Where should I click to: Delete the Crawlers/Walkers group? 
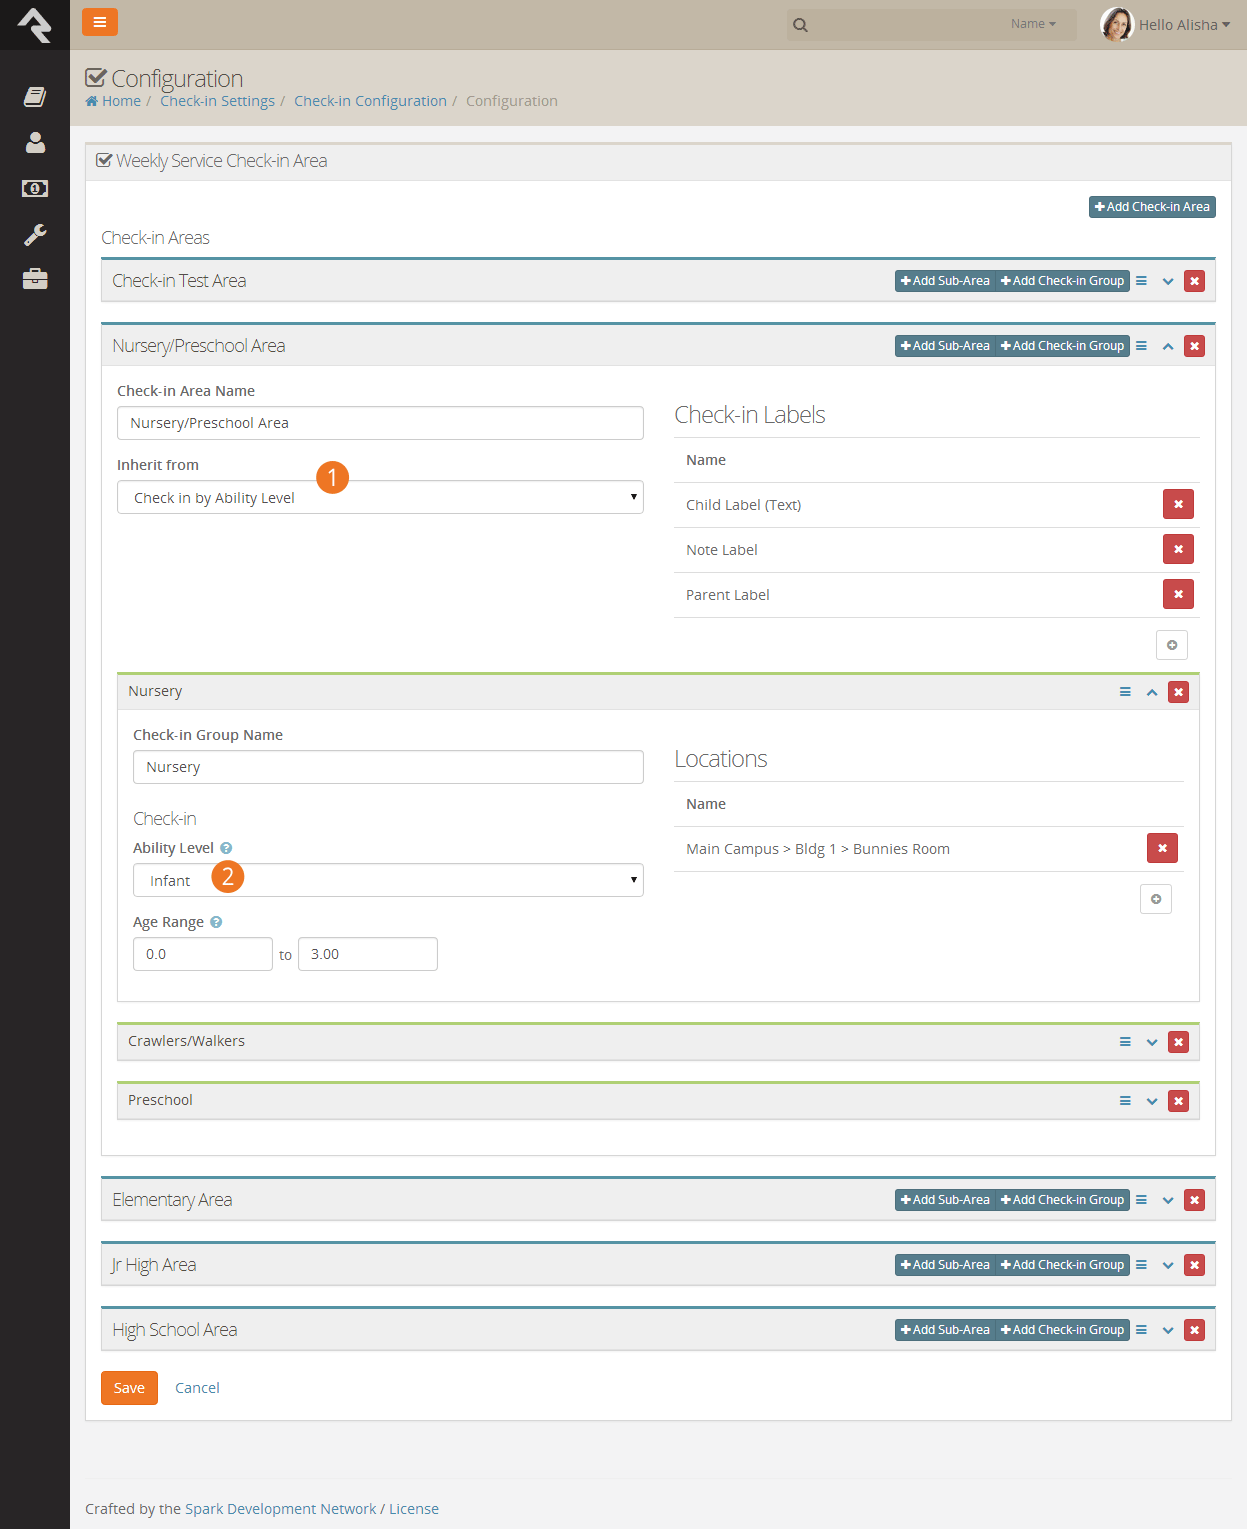tap(1179, 1042)
